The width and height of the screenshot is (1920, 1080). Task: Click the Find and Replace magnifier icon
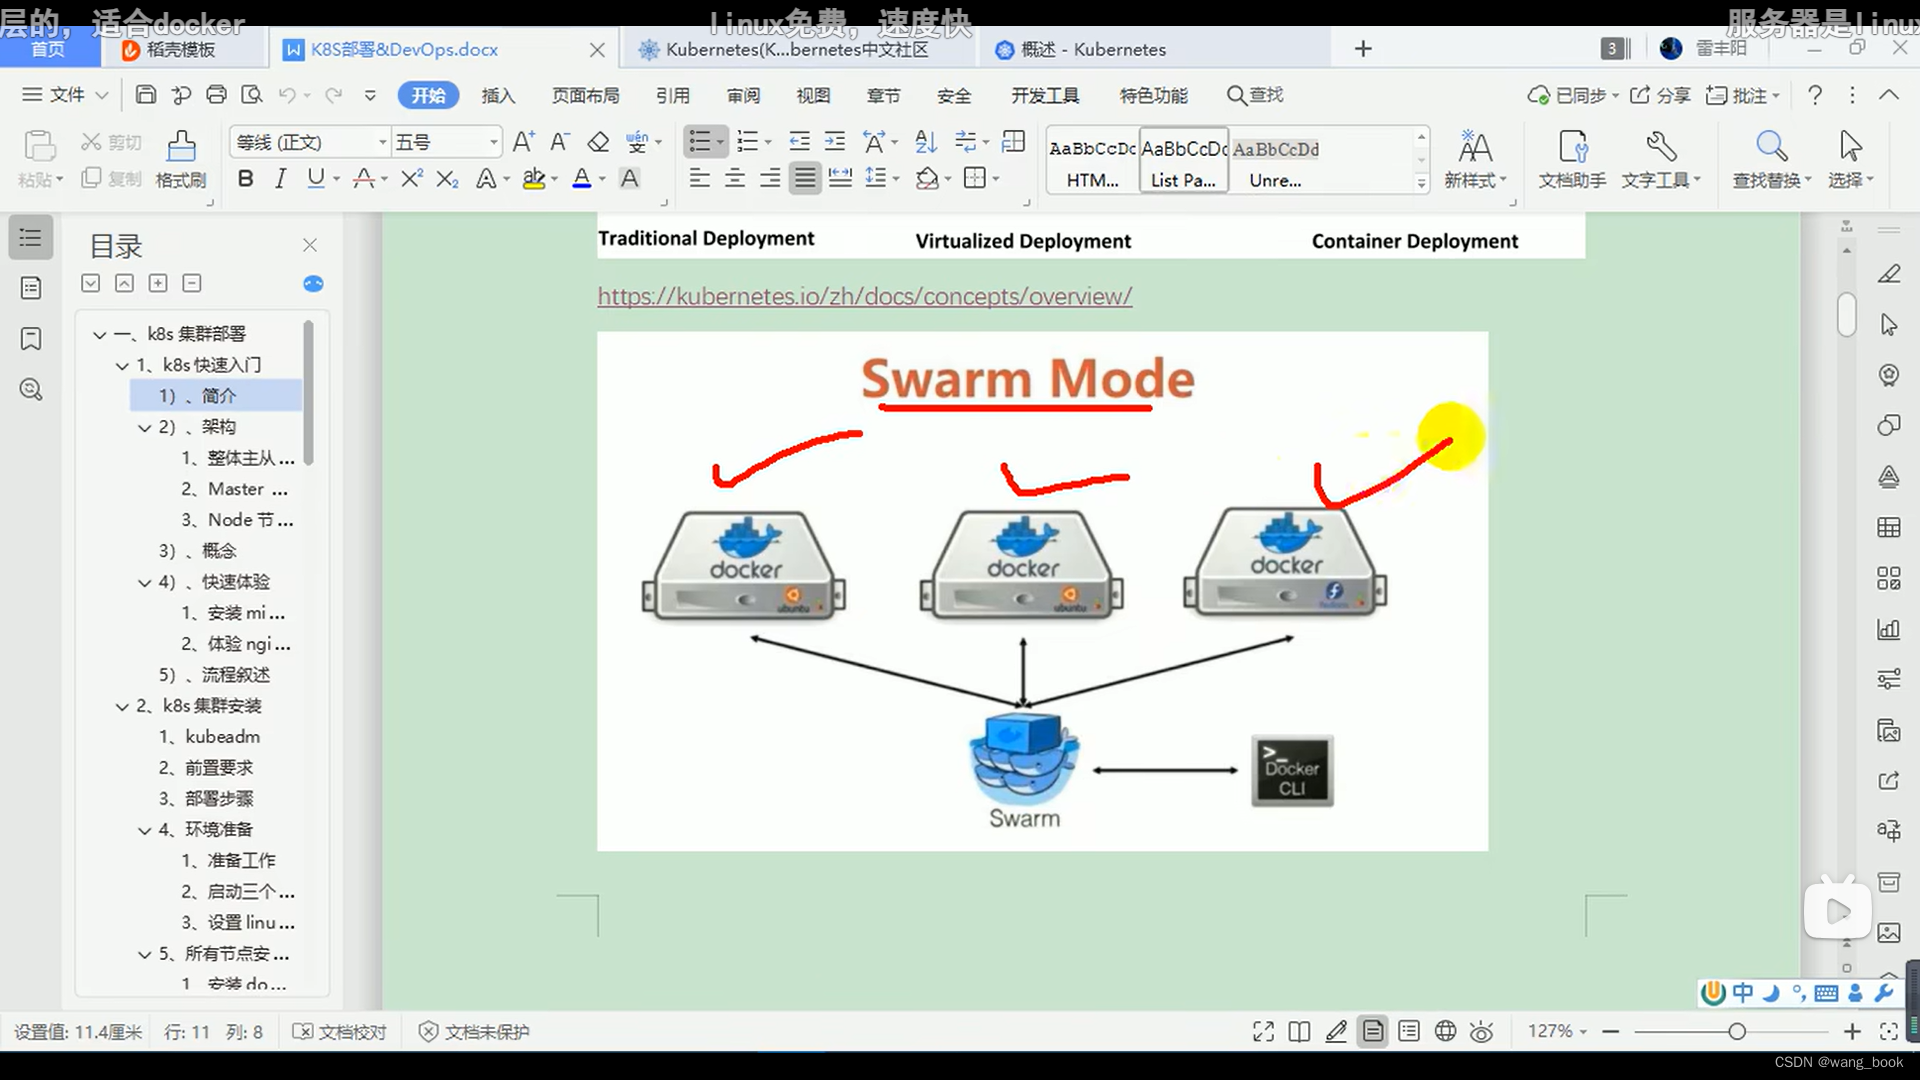tap(1771, 147)
